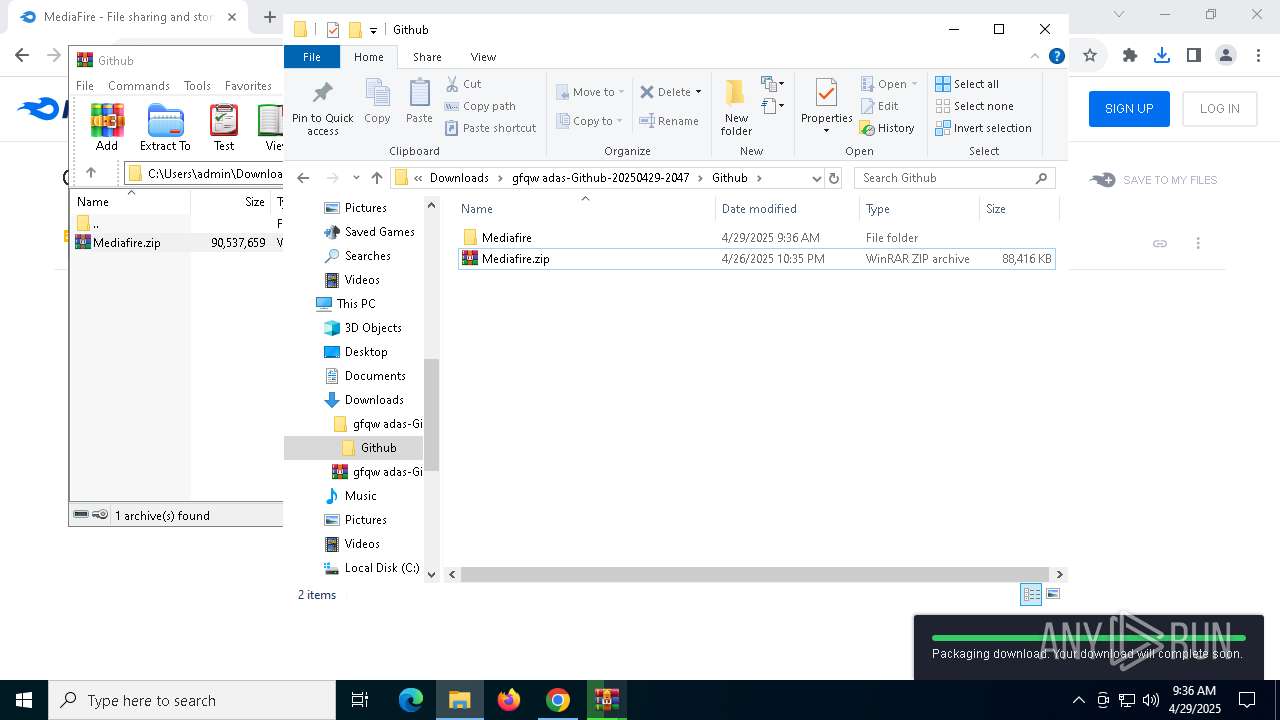Select the Mediafire folder in file list
This screenshot has height=720, width=1280.
[756, 238]
